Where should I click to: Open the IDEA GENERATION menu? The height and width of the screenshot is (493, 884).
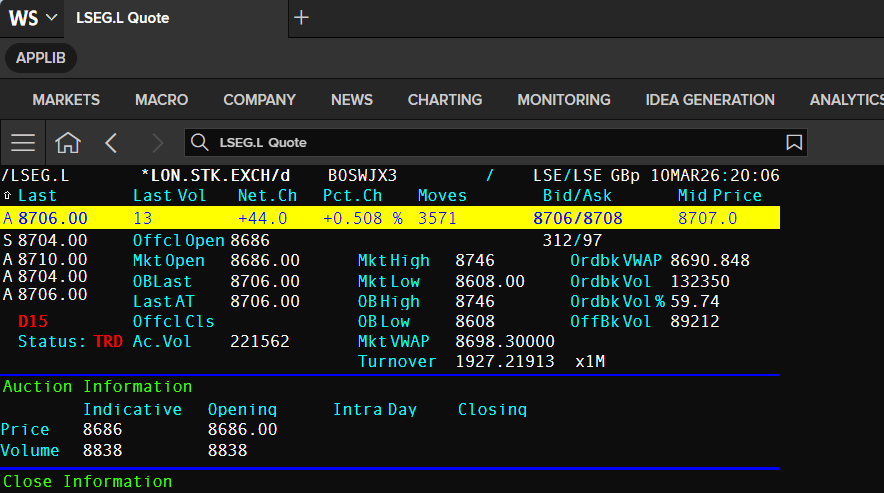click(x=710, y=100)
